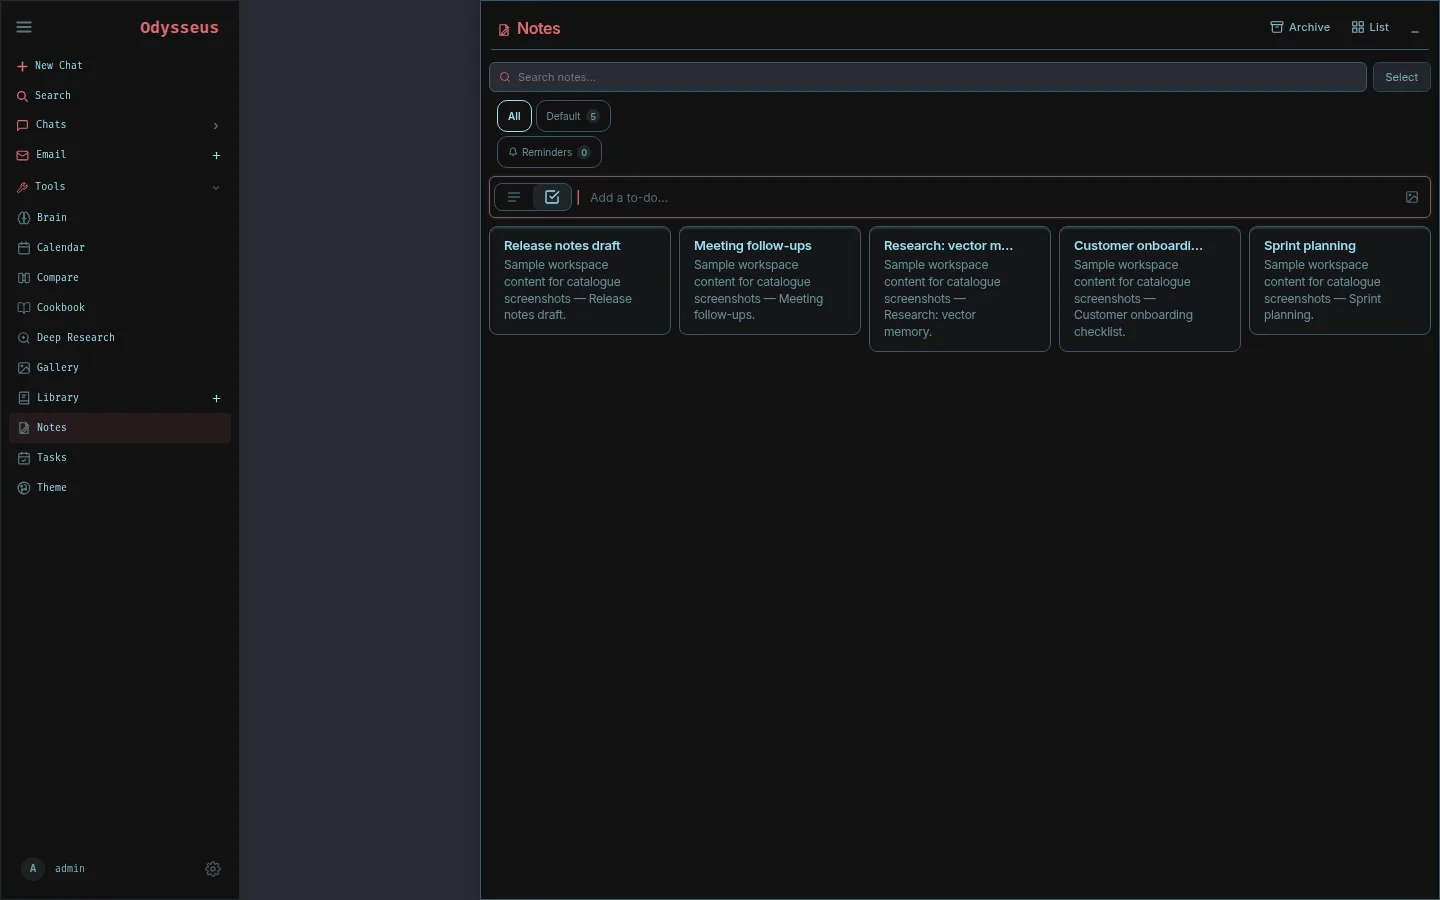Switch note input to to-do checklist mode
Image resolution: width=1440 pixels, height=900 pixels.
coord(552,197)
